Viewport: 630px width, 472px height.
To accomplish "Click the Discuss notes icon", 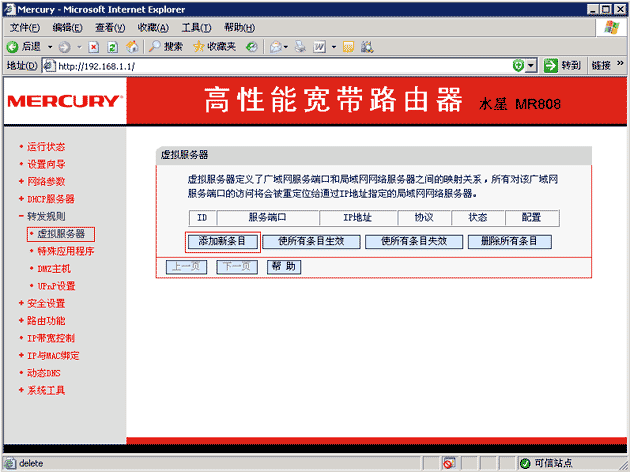I will coord(348,47).
